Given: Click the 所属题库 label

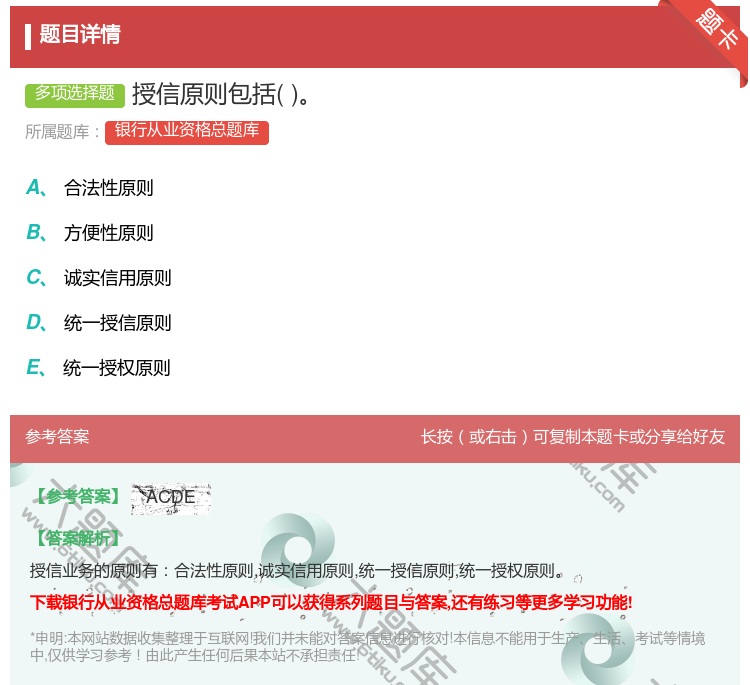Looking at the screenshot, I should [62, 132].
